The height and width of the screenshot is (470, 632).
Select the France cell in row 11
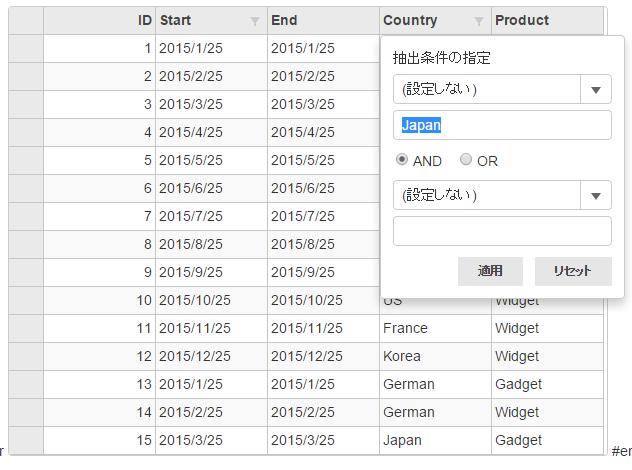[x=435, y=328]
